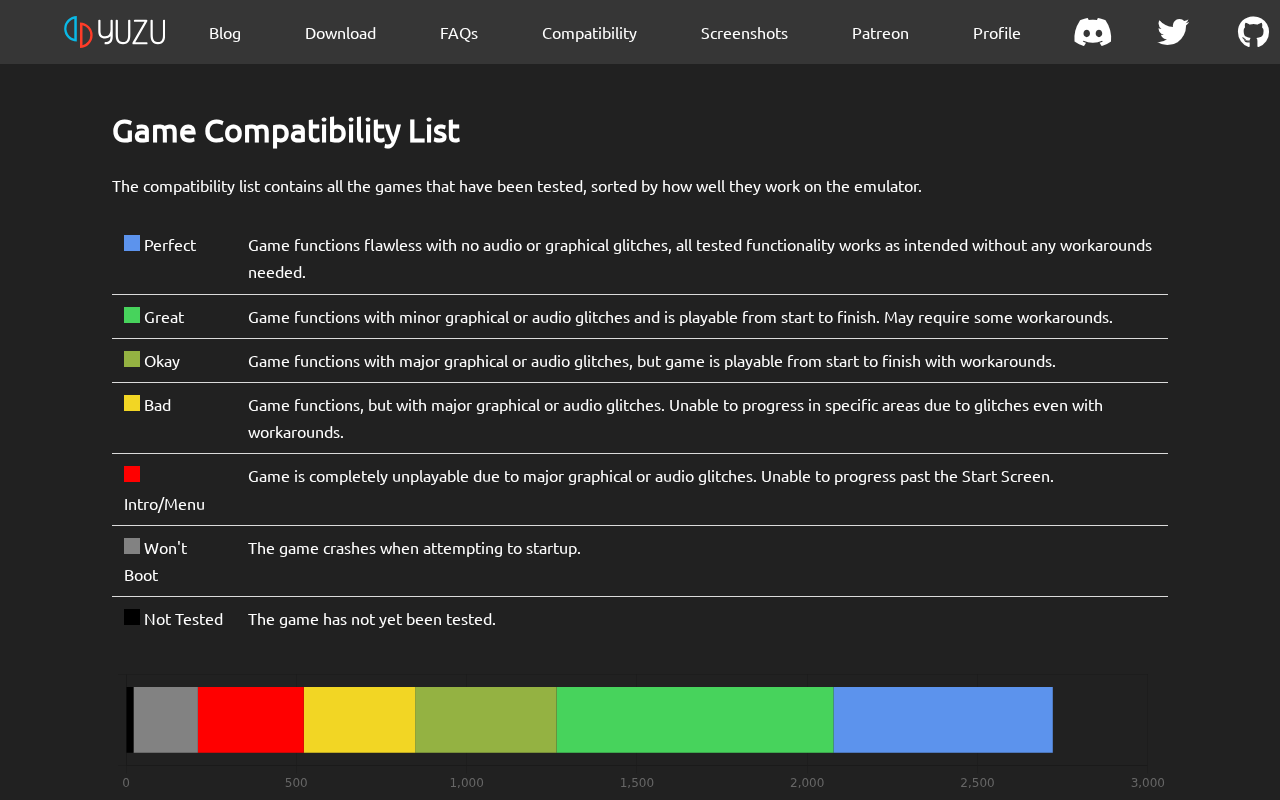Image resolution: width=1280 pixels, height=800 pixels.
Task: Click the black Not Tested legend square
Action: (x=132, y=617)
